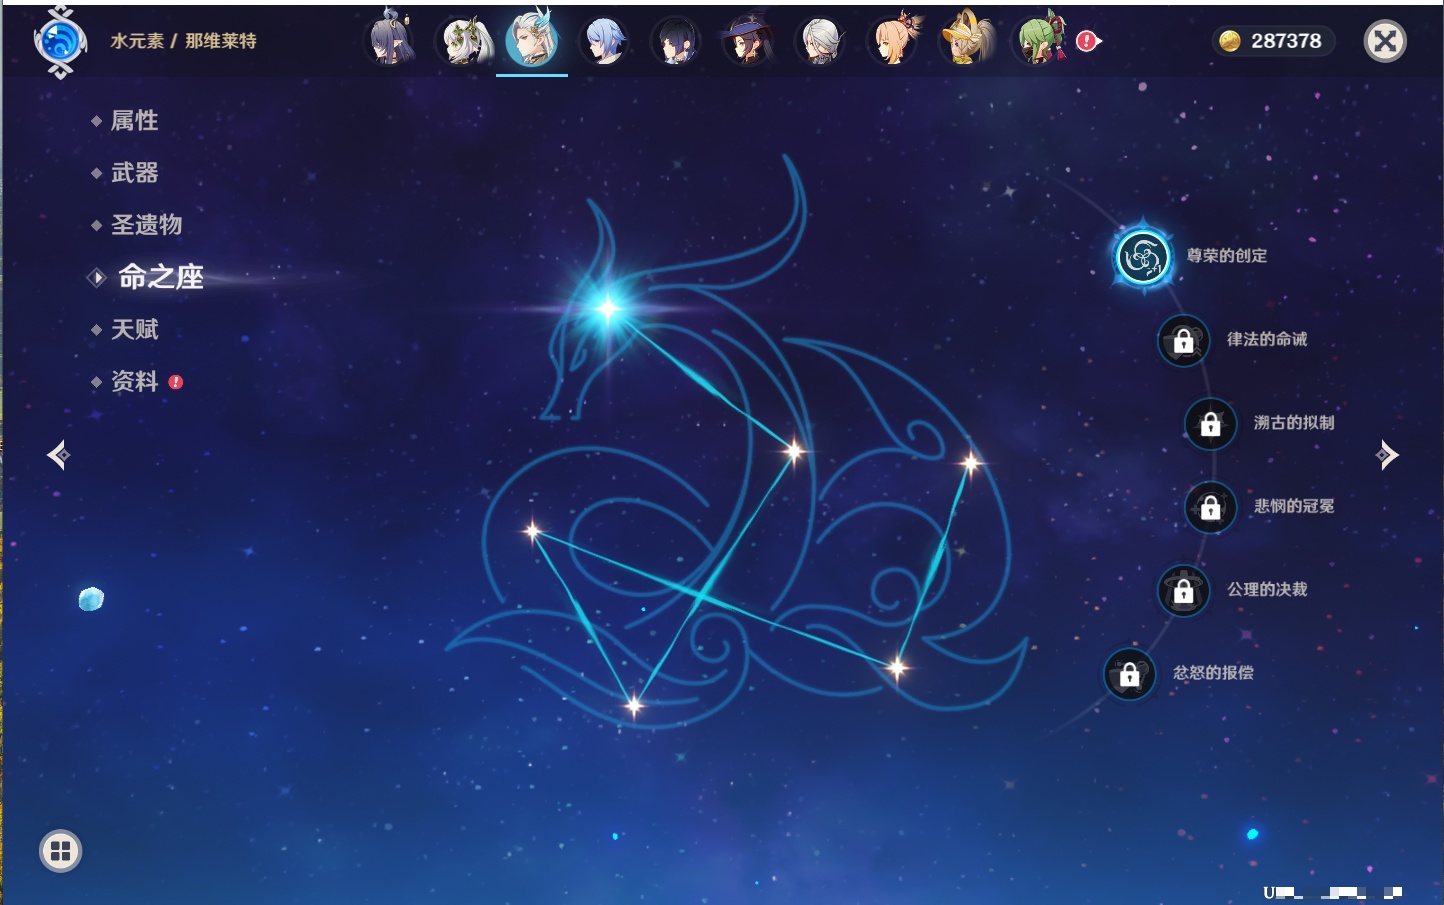
Task: Switch to previous character with left arrow
Action: 58,455
